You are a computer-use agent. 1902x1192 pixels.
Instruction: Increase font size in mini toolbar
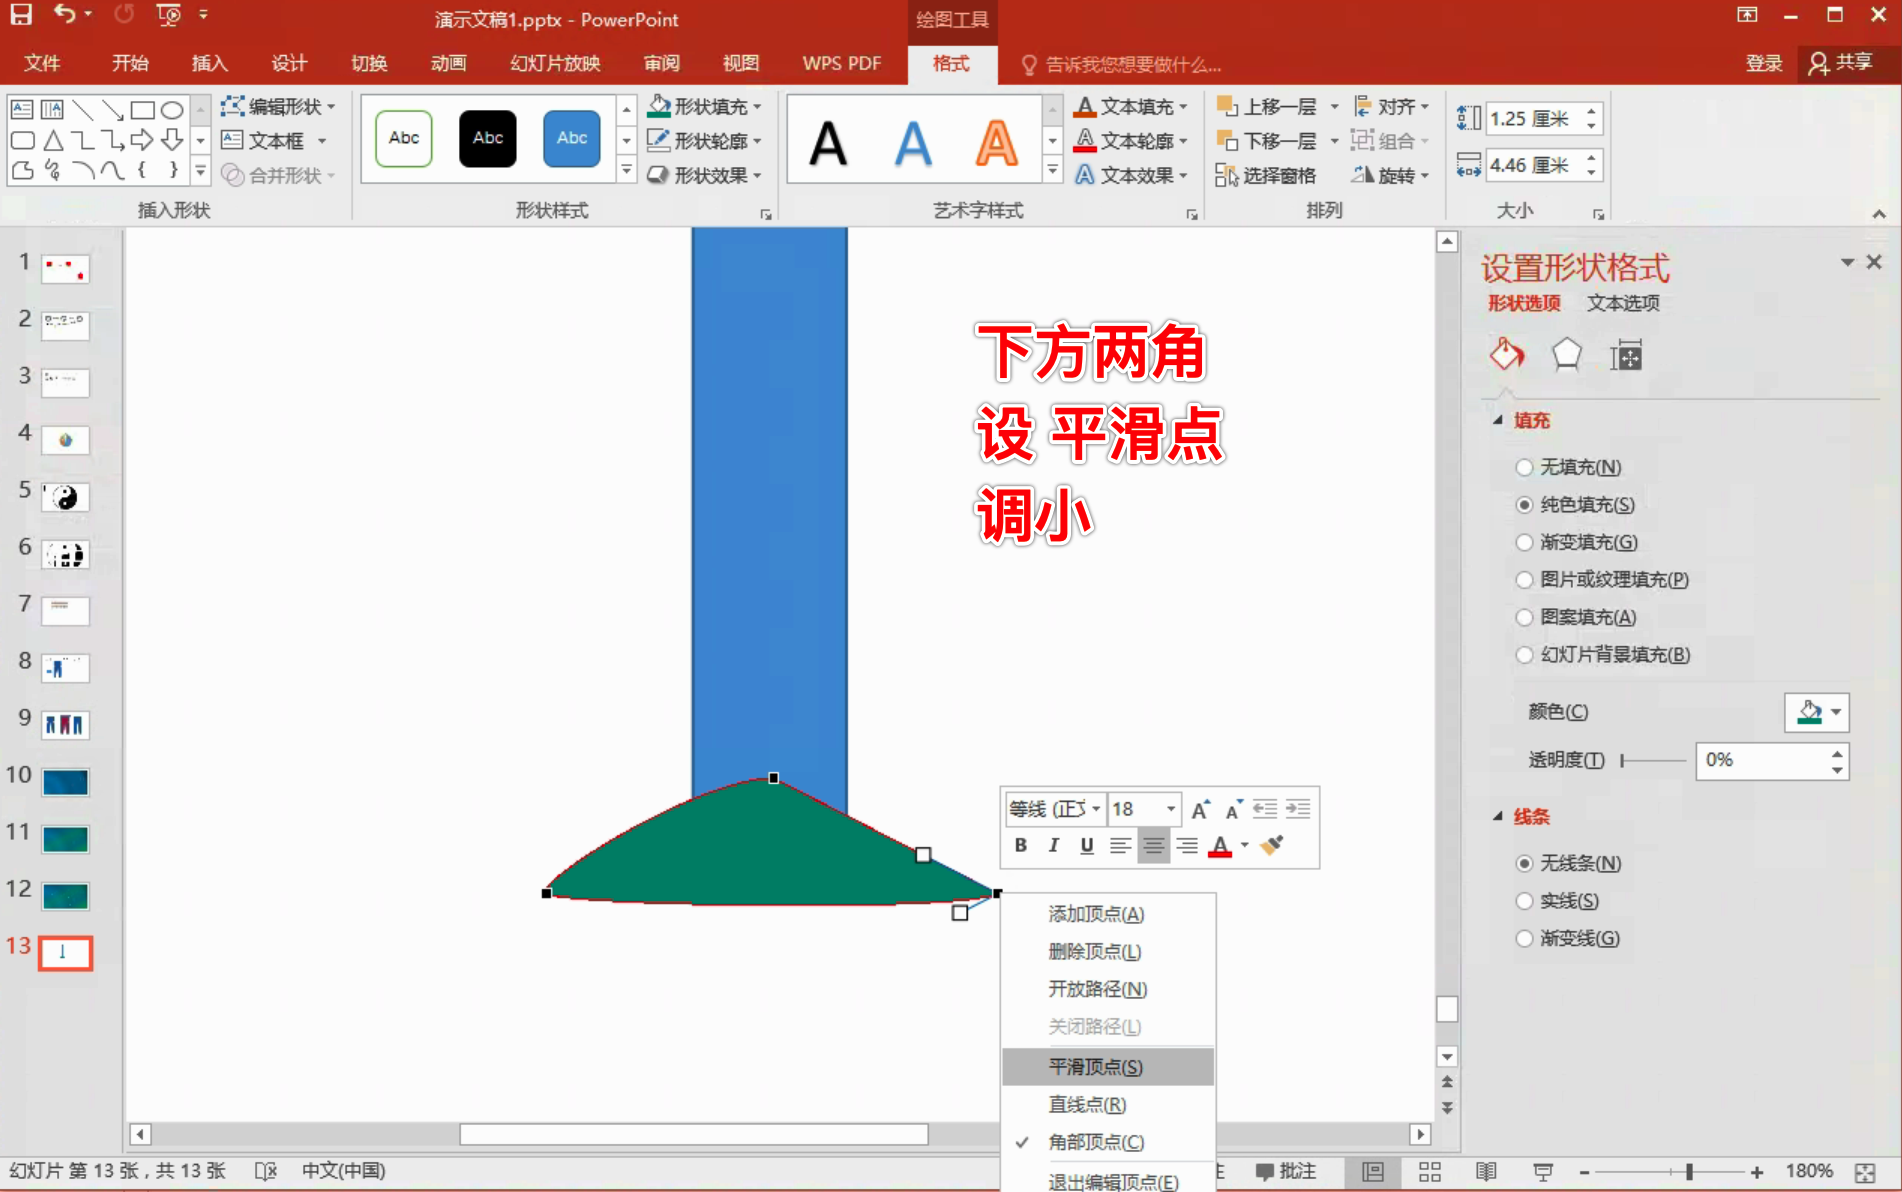[x=1200, y=809]
